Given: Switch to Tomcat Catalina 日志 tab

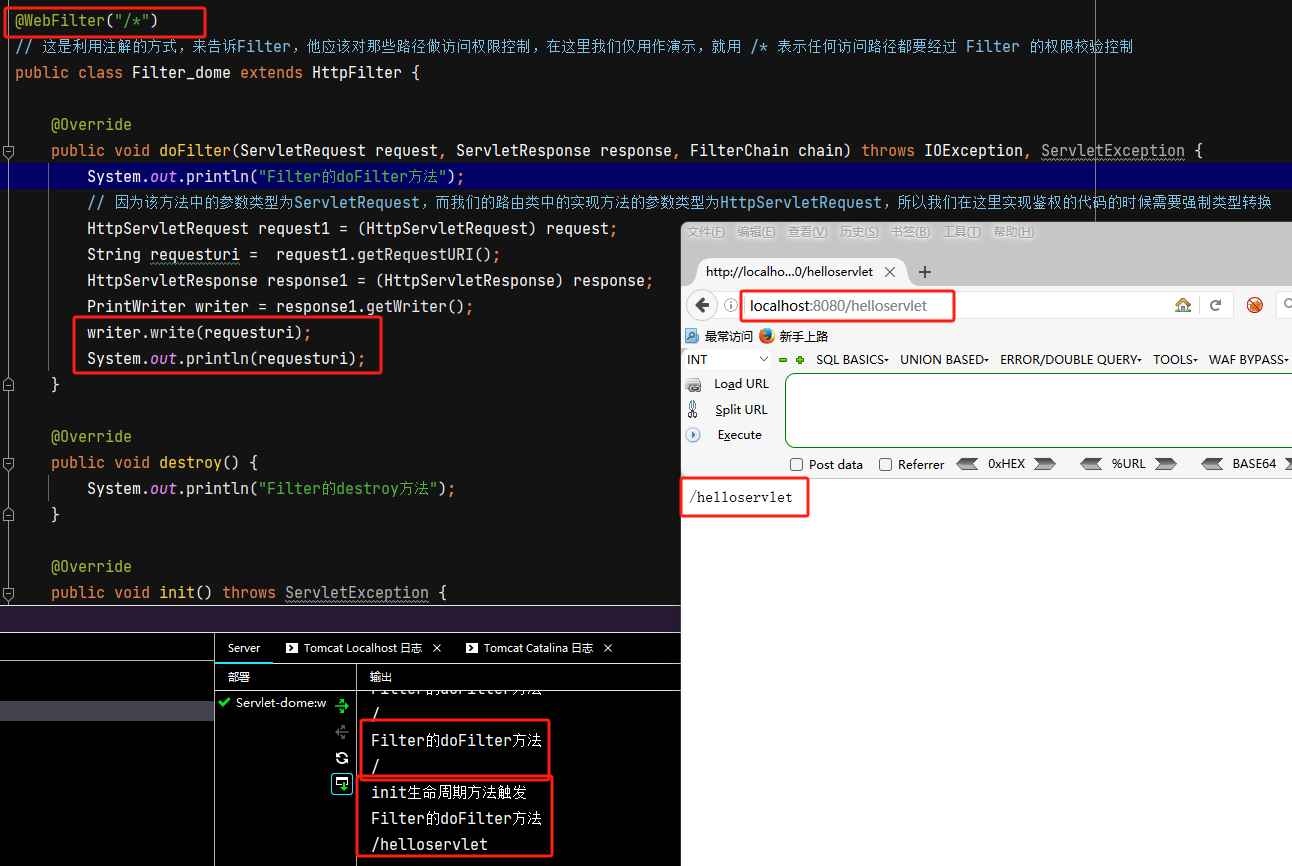Looking at the screenshot, I should coord(530,648).
